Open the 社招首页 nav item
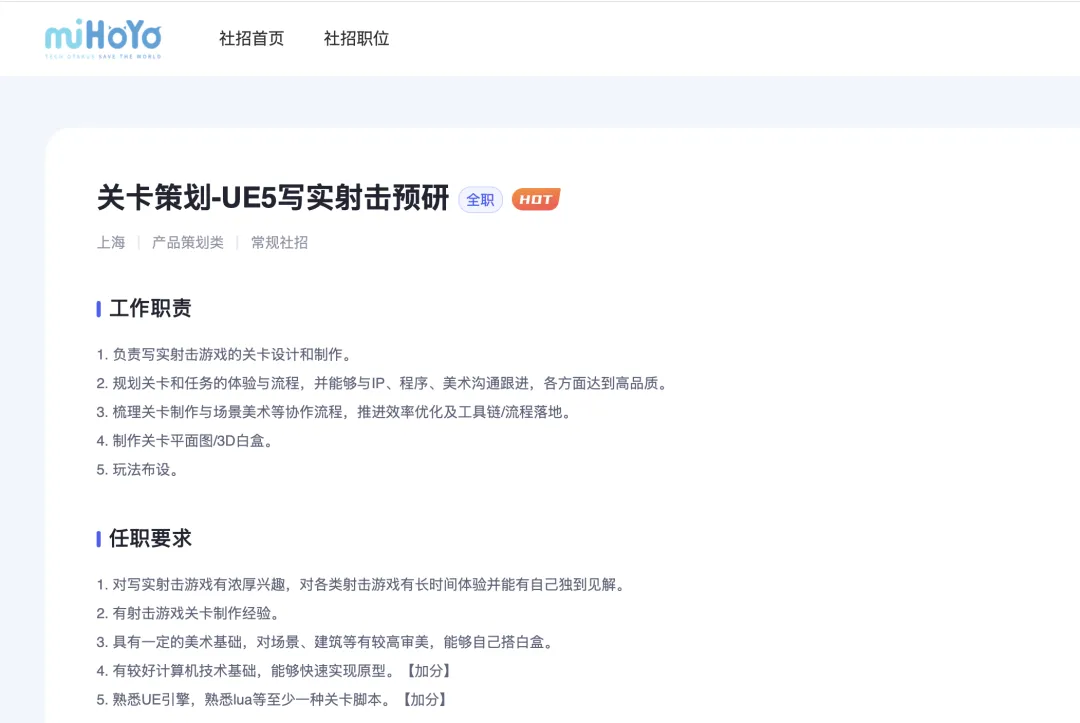 tap(251, 39)
